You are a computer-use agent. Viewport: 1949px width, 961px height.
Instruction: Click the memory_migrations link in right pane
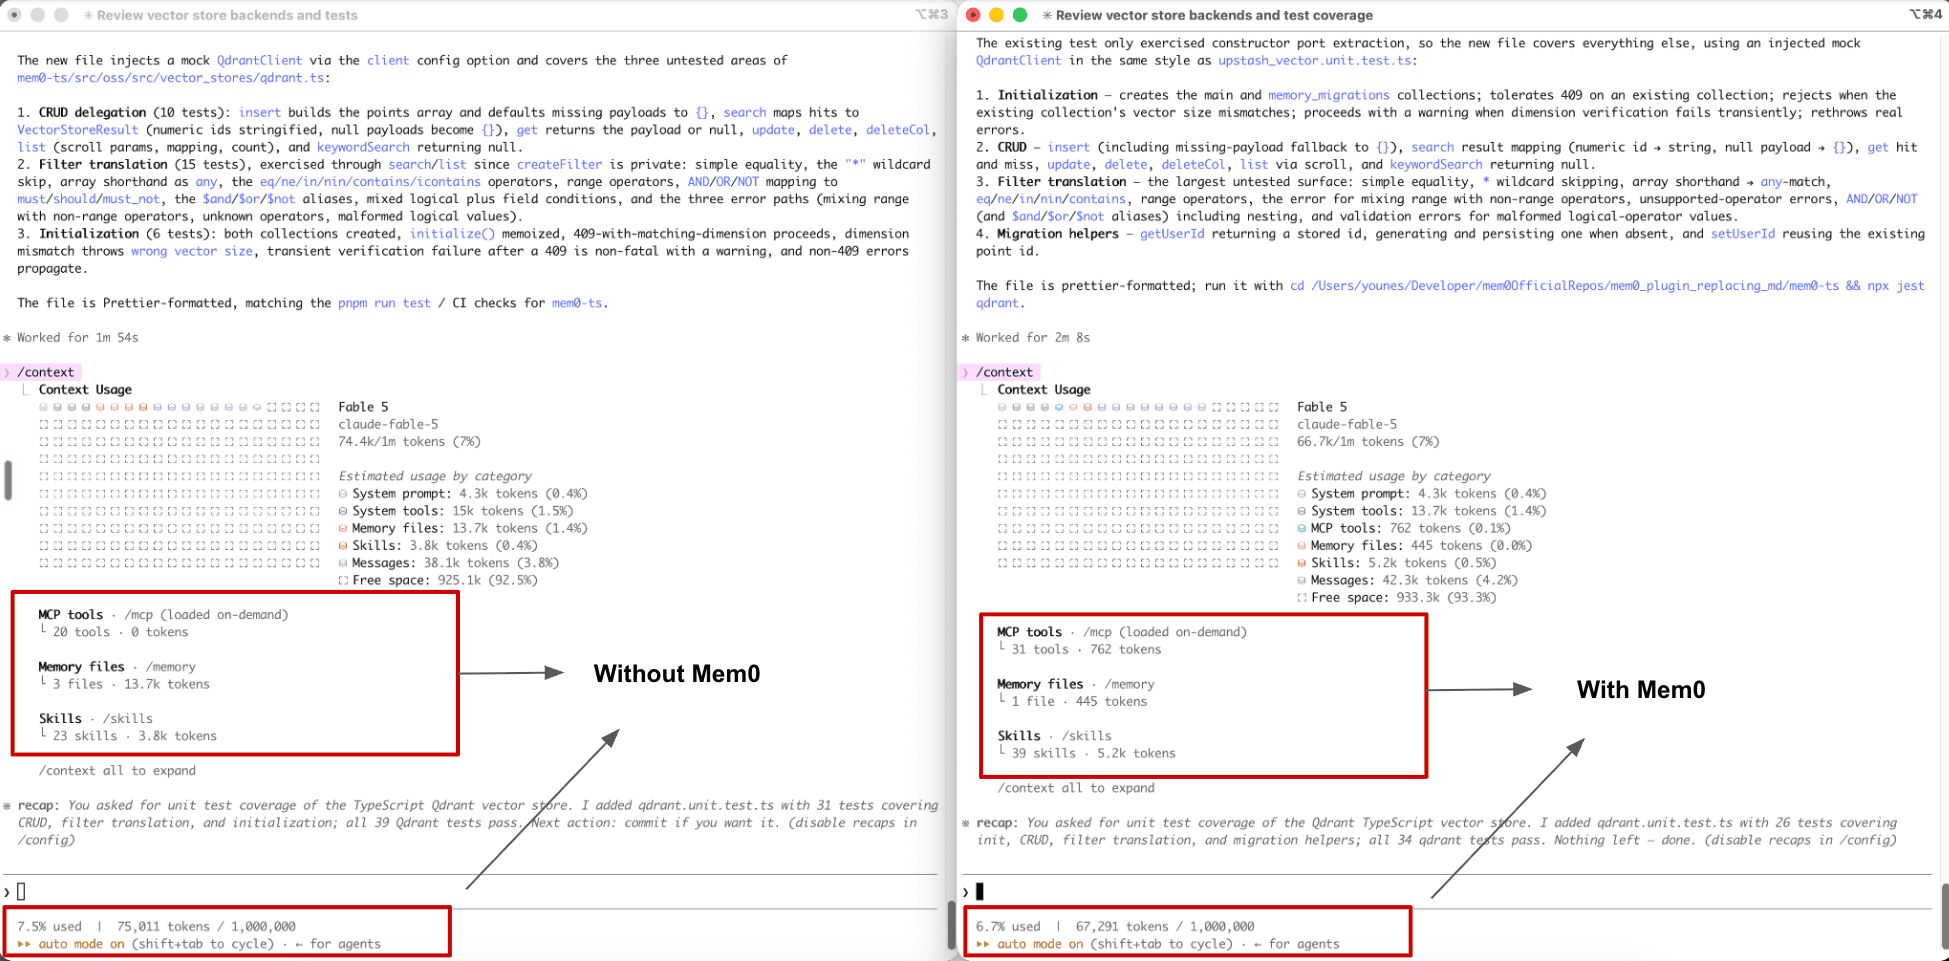pyautogui.click(x=1329, y=95)
